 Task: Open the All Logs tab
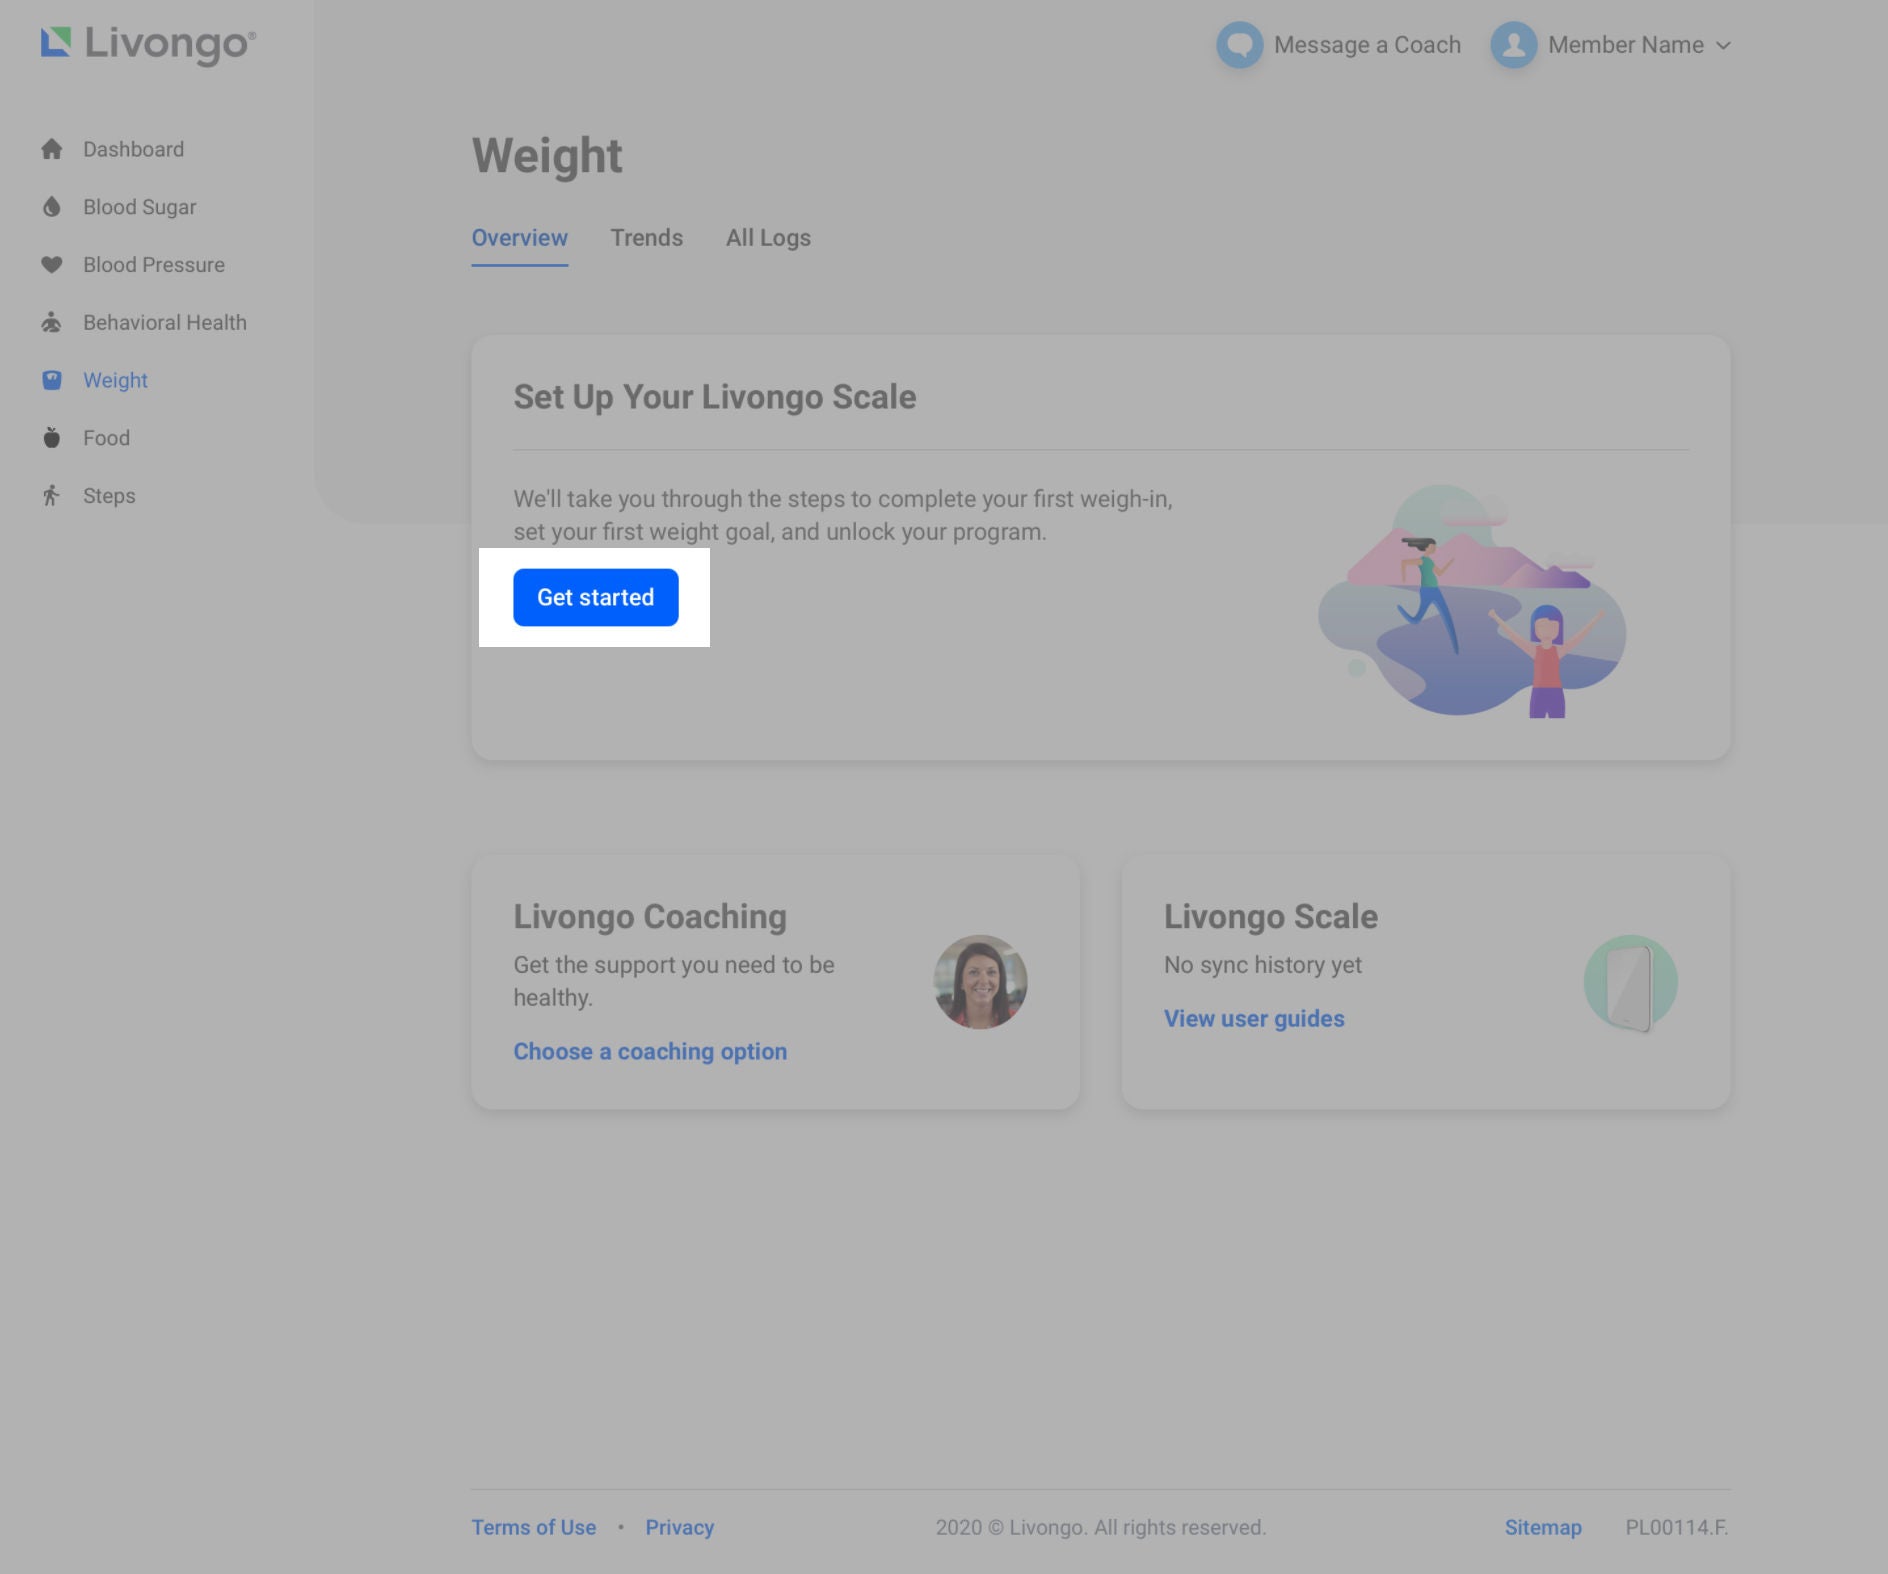(x=768, y=238)
